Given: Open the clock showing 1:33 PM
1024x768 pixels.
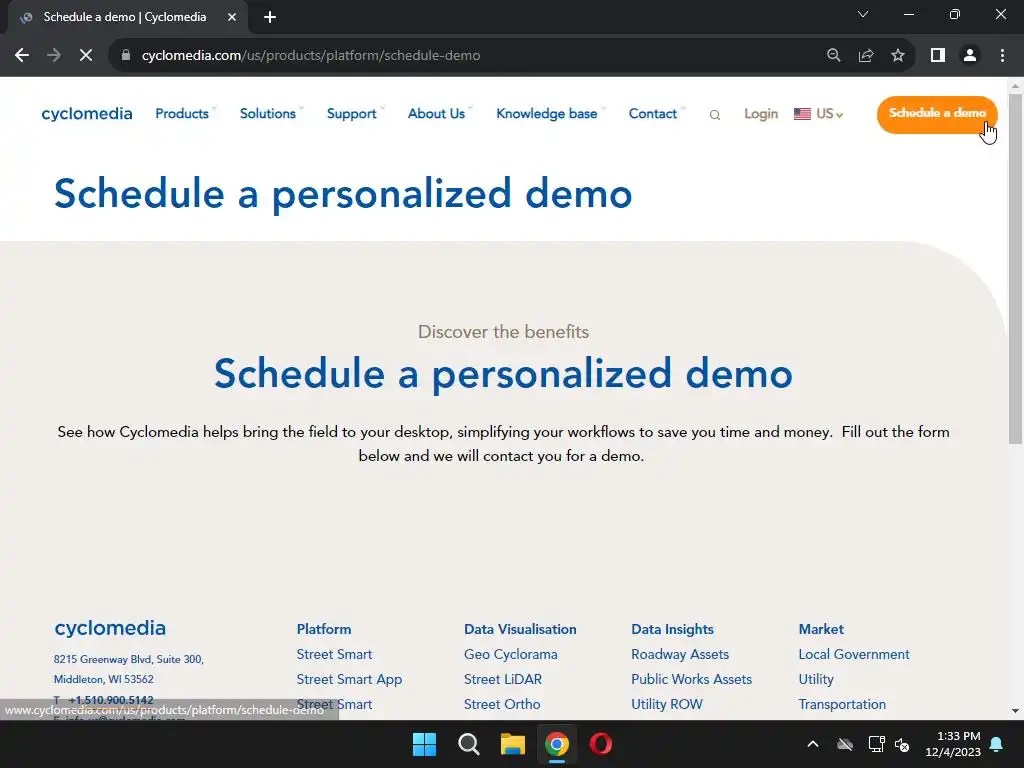Looking at the screenshot, I should (953, 744).
